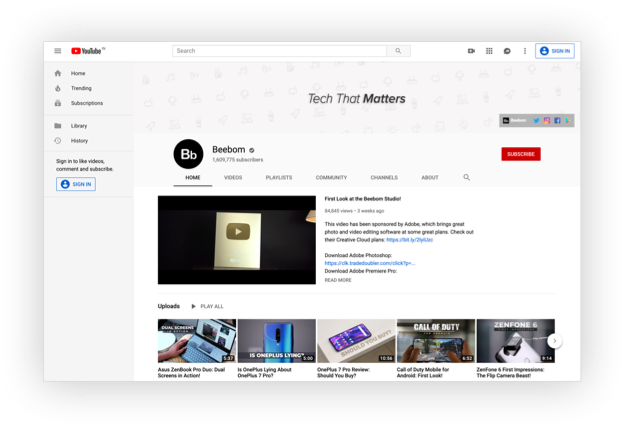The image size is (625, 427).
Task: Switch to the Videos tab
Action: [233, 177]
